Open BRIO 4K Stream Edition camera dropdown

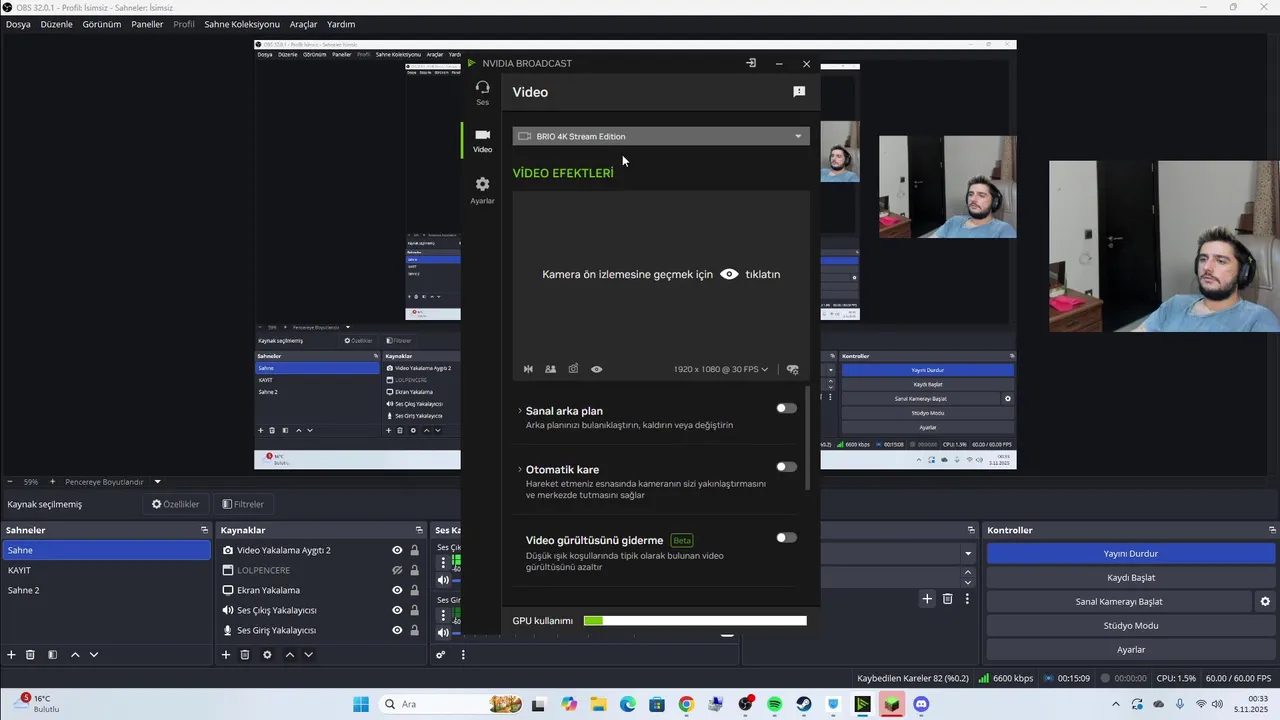(x=661, y=136)
